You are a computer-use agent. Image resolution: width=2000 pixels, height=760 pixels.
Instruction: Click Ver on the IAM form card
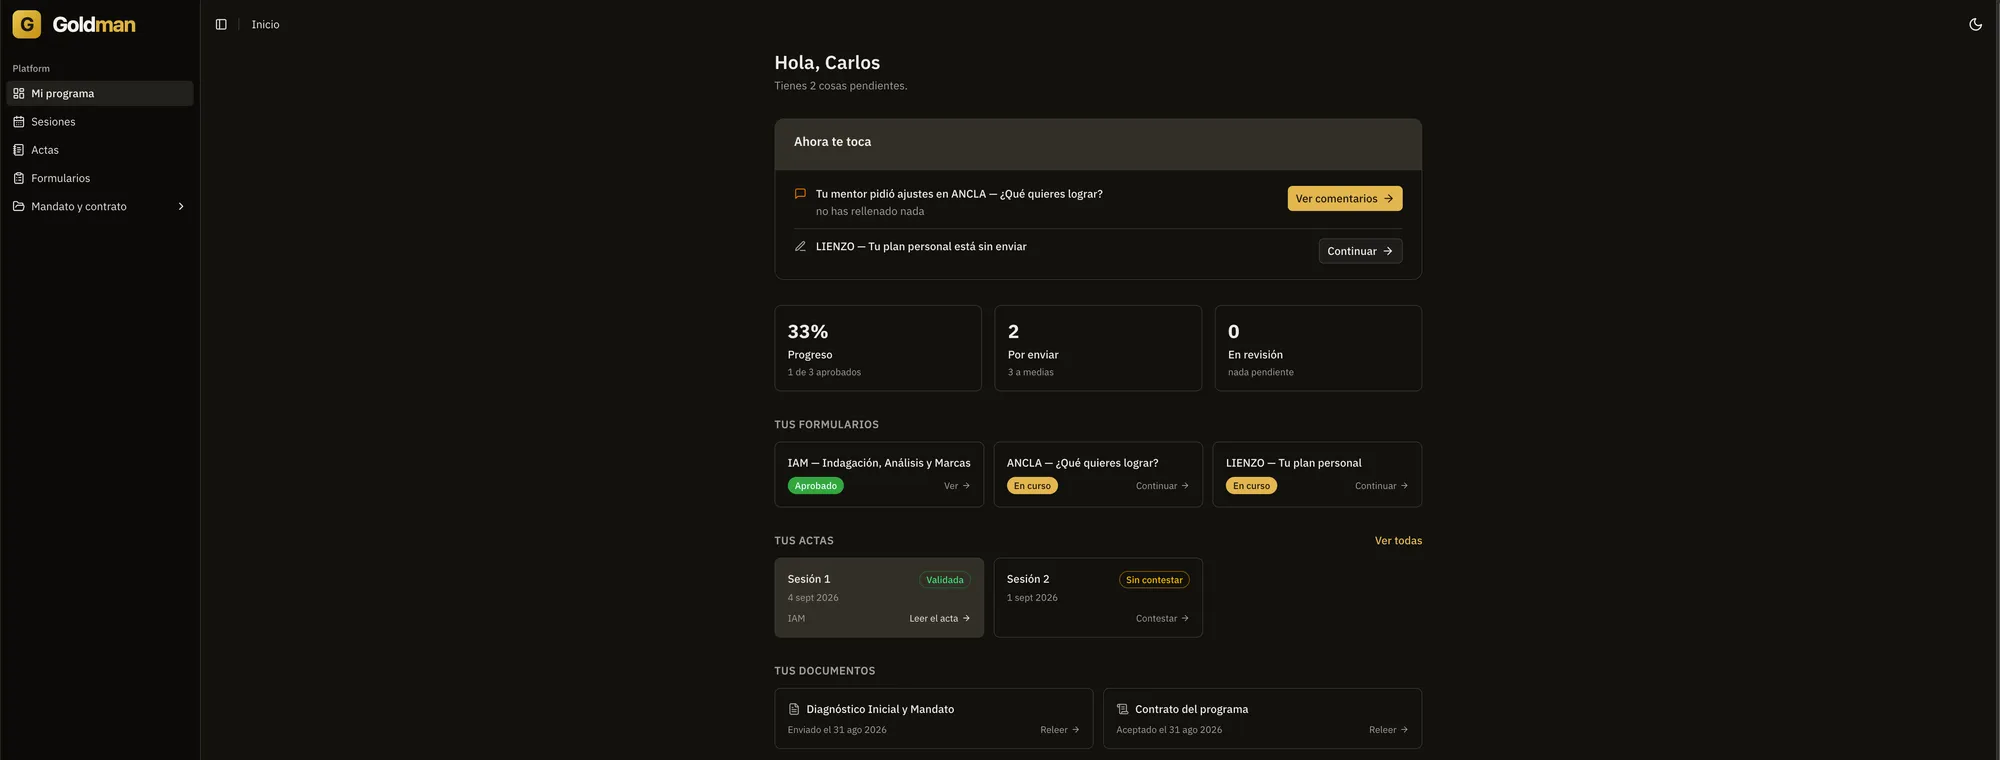957,486
